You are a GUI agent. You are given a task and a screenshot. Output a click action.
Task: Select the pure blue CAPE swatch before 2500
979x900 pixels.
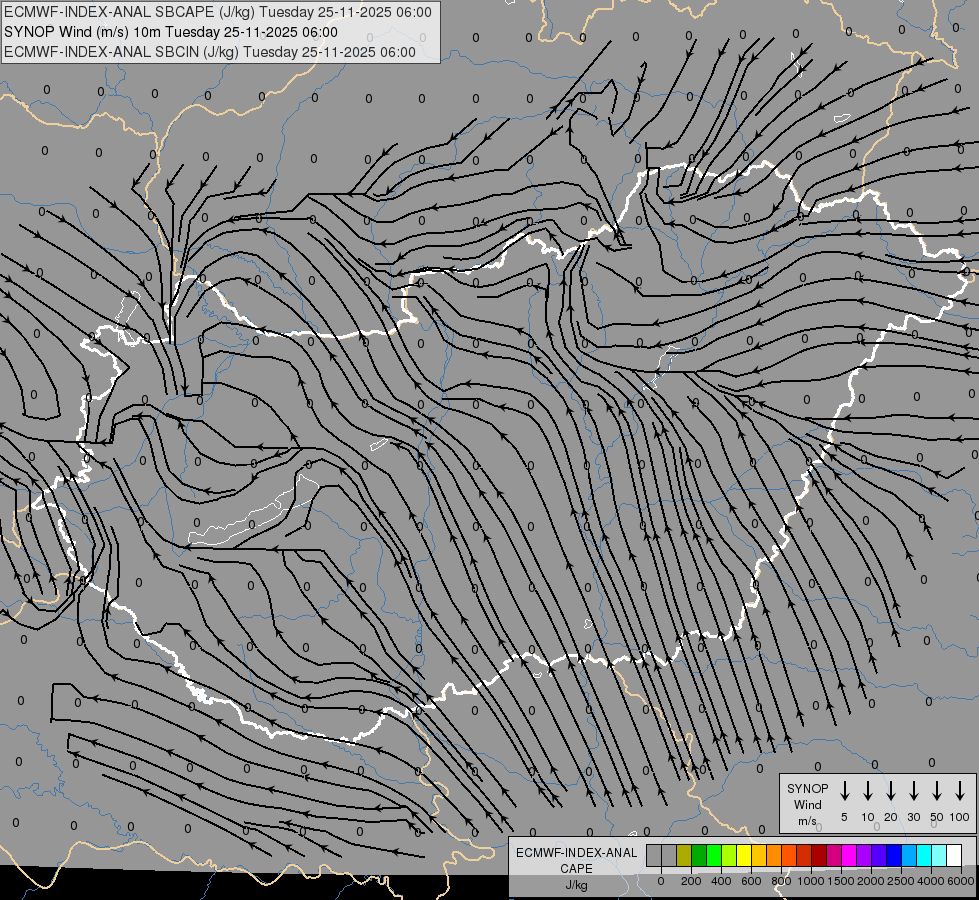click(893, 855)
